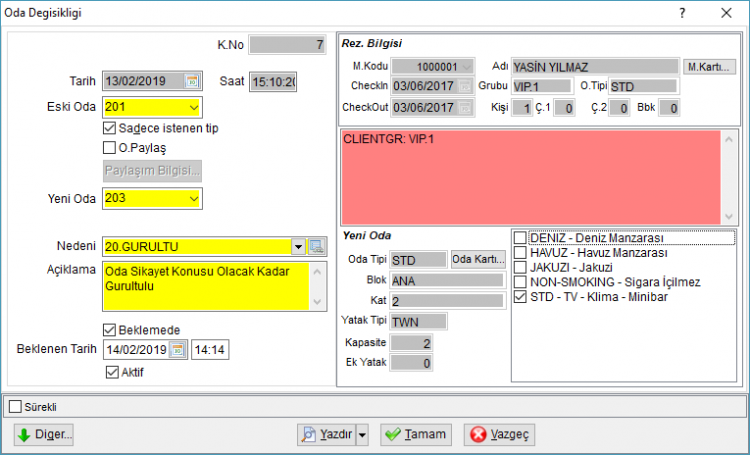Image resolution: width=750 pixels, height=455 pixels.
Task: Confirm with the Tamam button
Action: click(416, 434)
